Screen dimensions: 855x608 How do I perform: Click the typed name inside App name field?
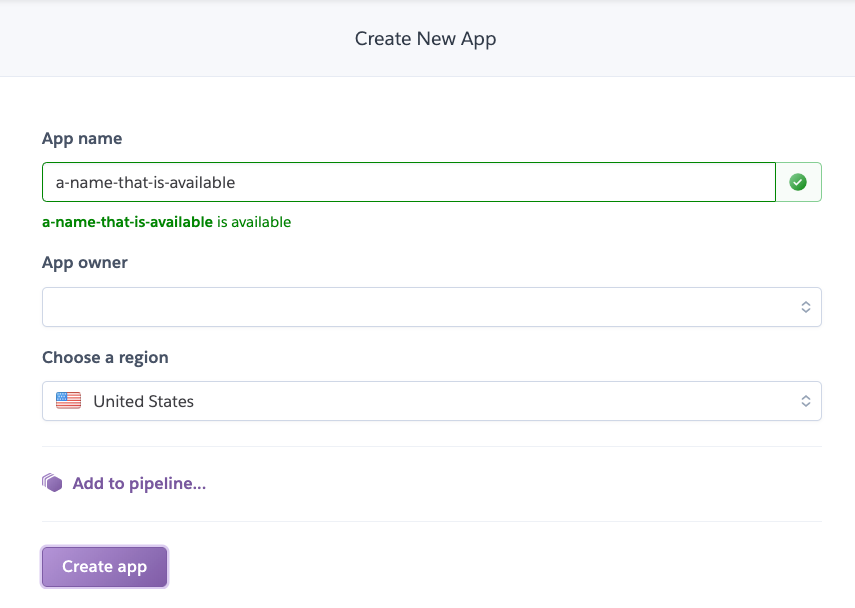tap(145, 182)
